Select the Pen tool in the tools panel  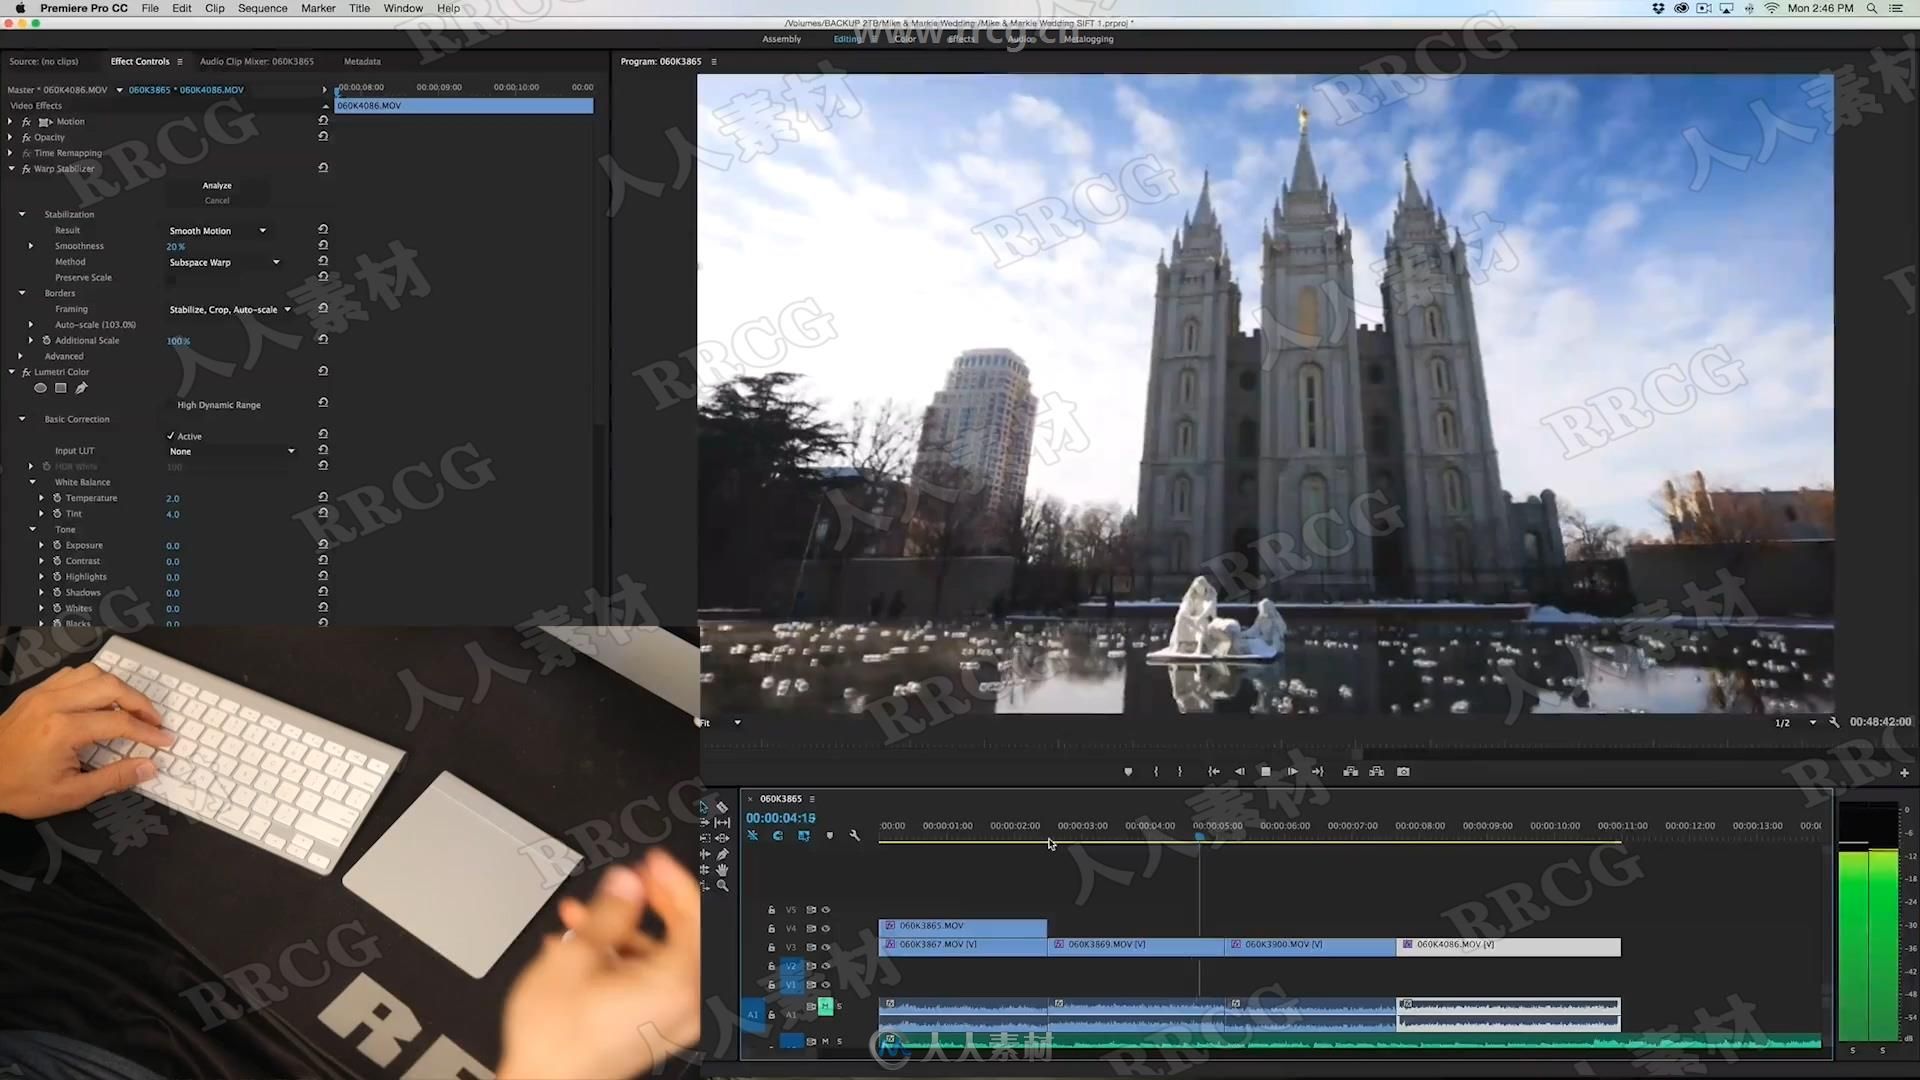click(x=722, y=854)
